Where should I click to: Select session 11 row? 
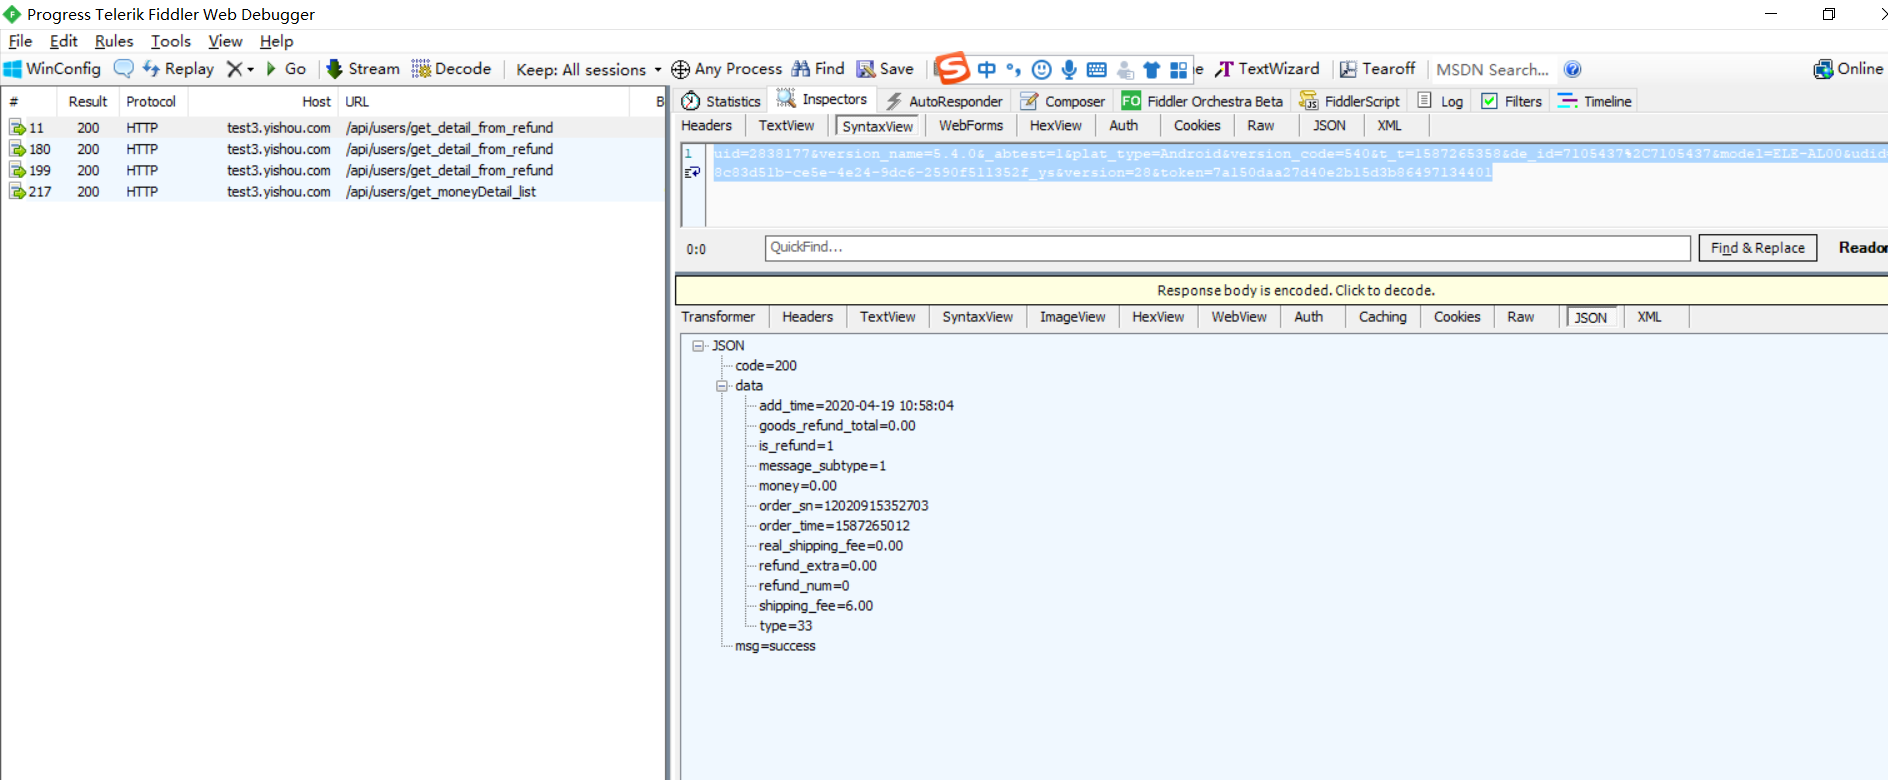(x=332, y=128)
